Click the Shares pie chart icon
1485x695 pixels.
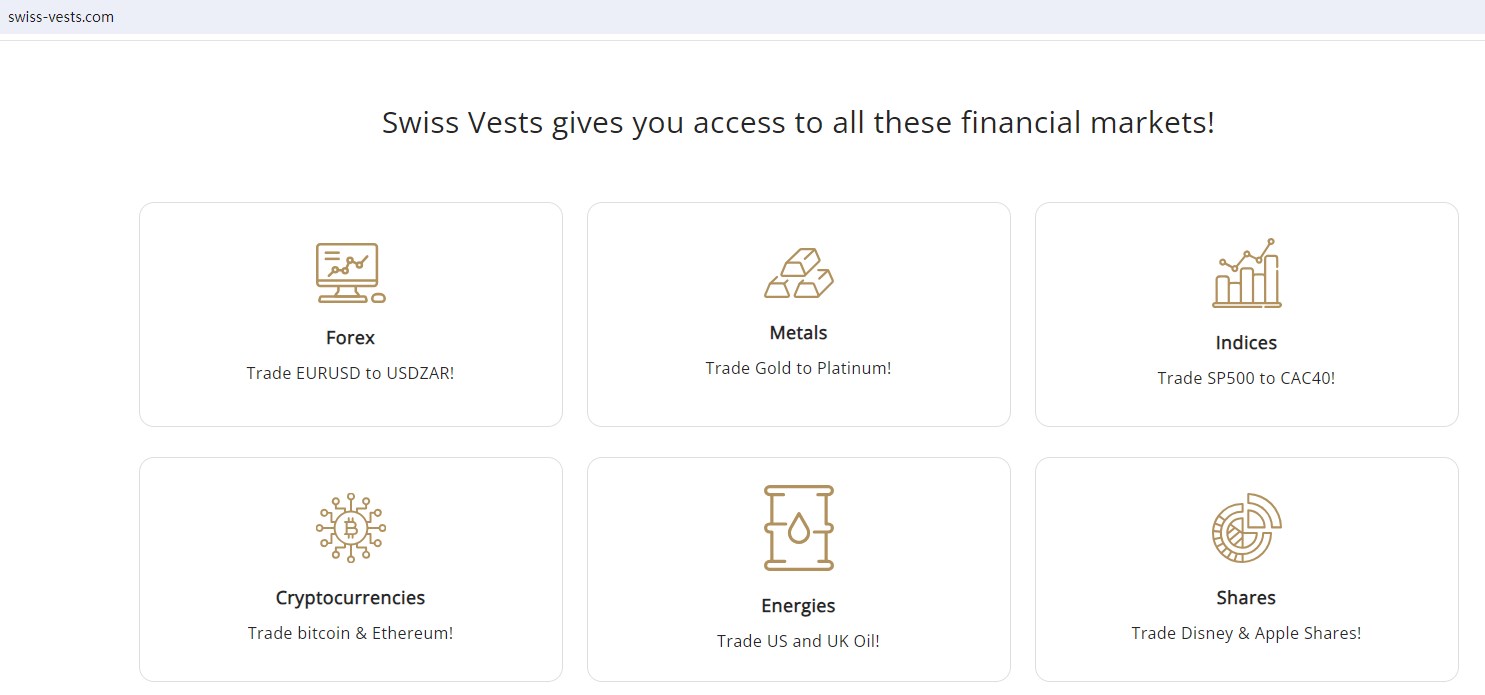coord(1246,528)
